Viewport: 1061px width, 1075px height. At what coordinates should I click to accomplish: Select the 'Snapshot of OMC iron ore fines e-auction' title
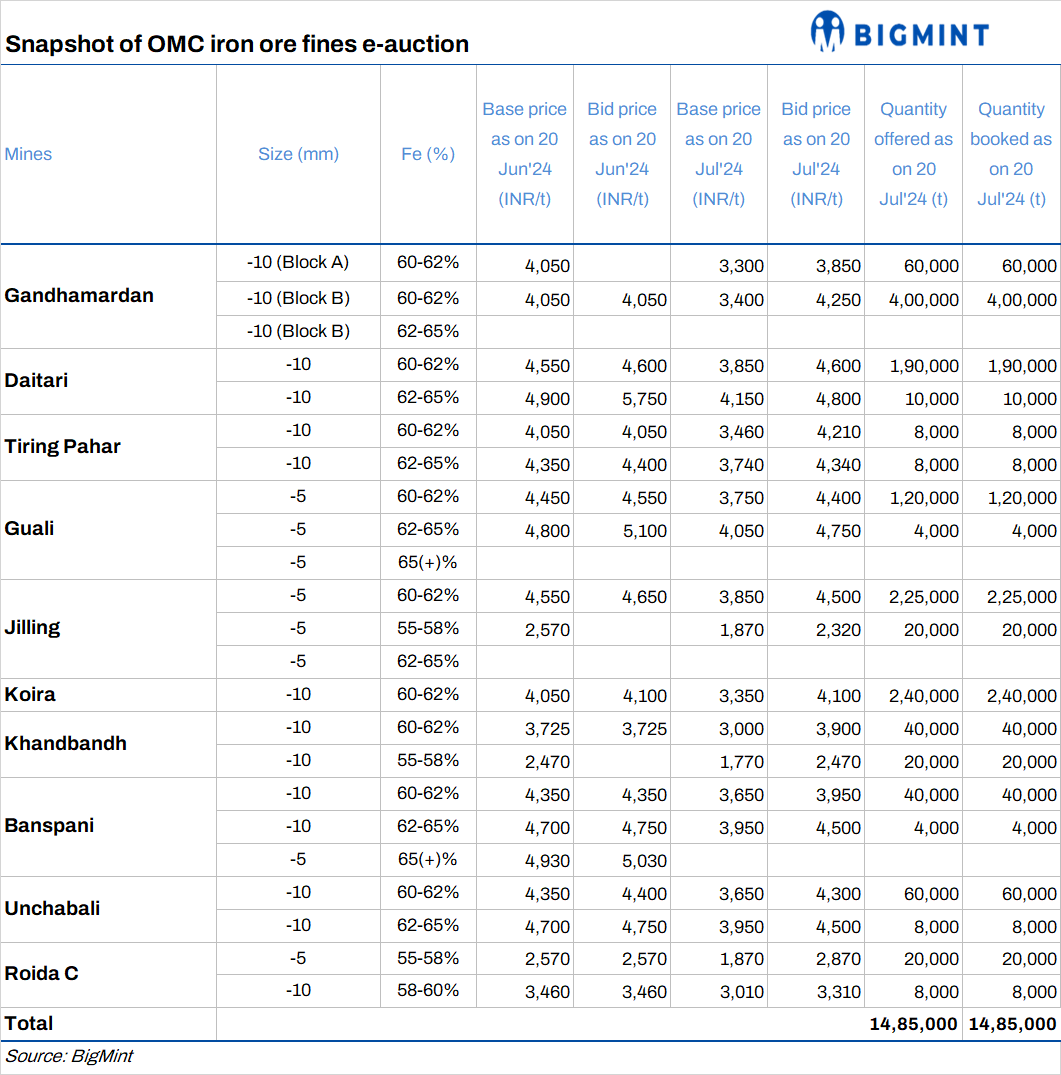[x=237, y=44]
